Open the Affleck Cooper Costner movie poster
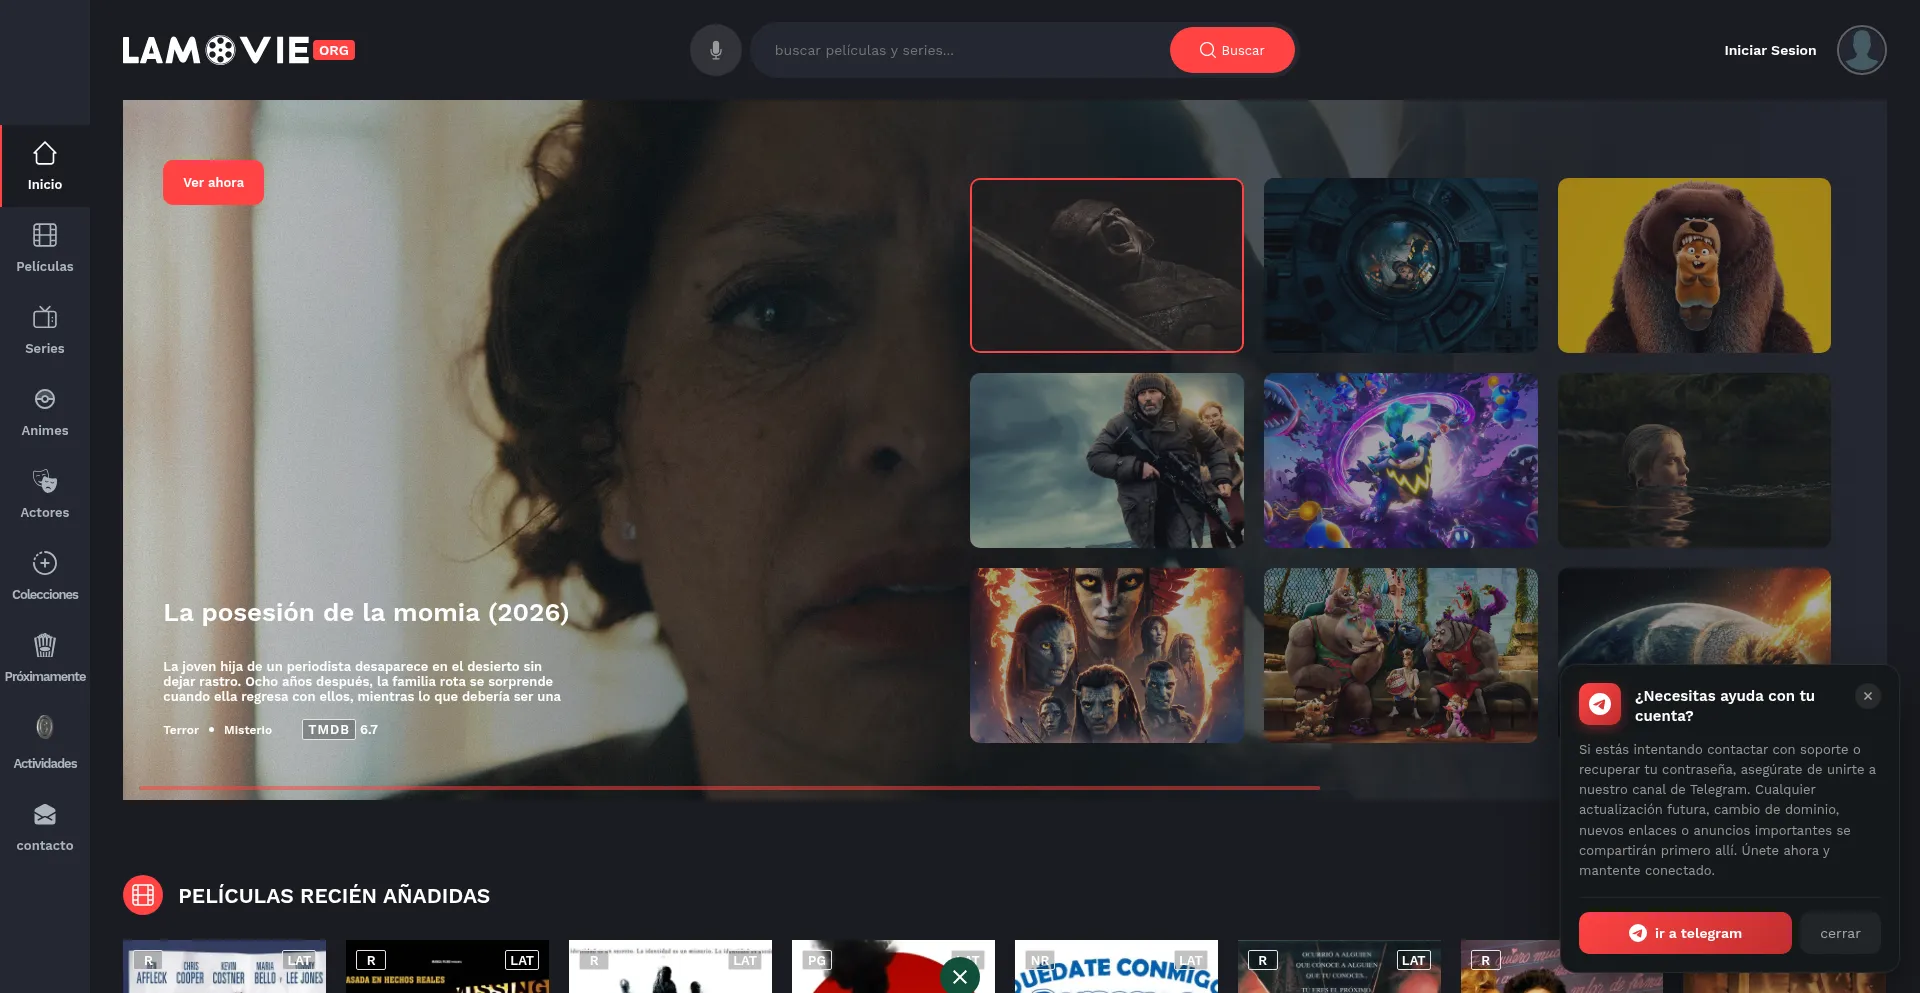1920x993 pixels. (224, 966)
